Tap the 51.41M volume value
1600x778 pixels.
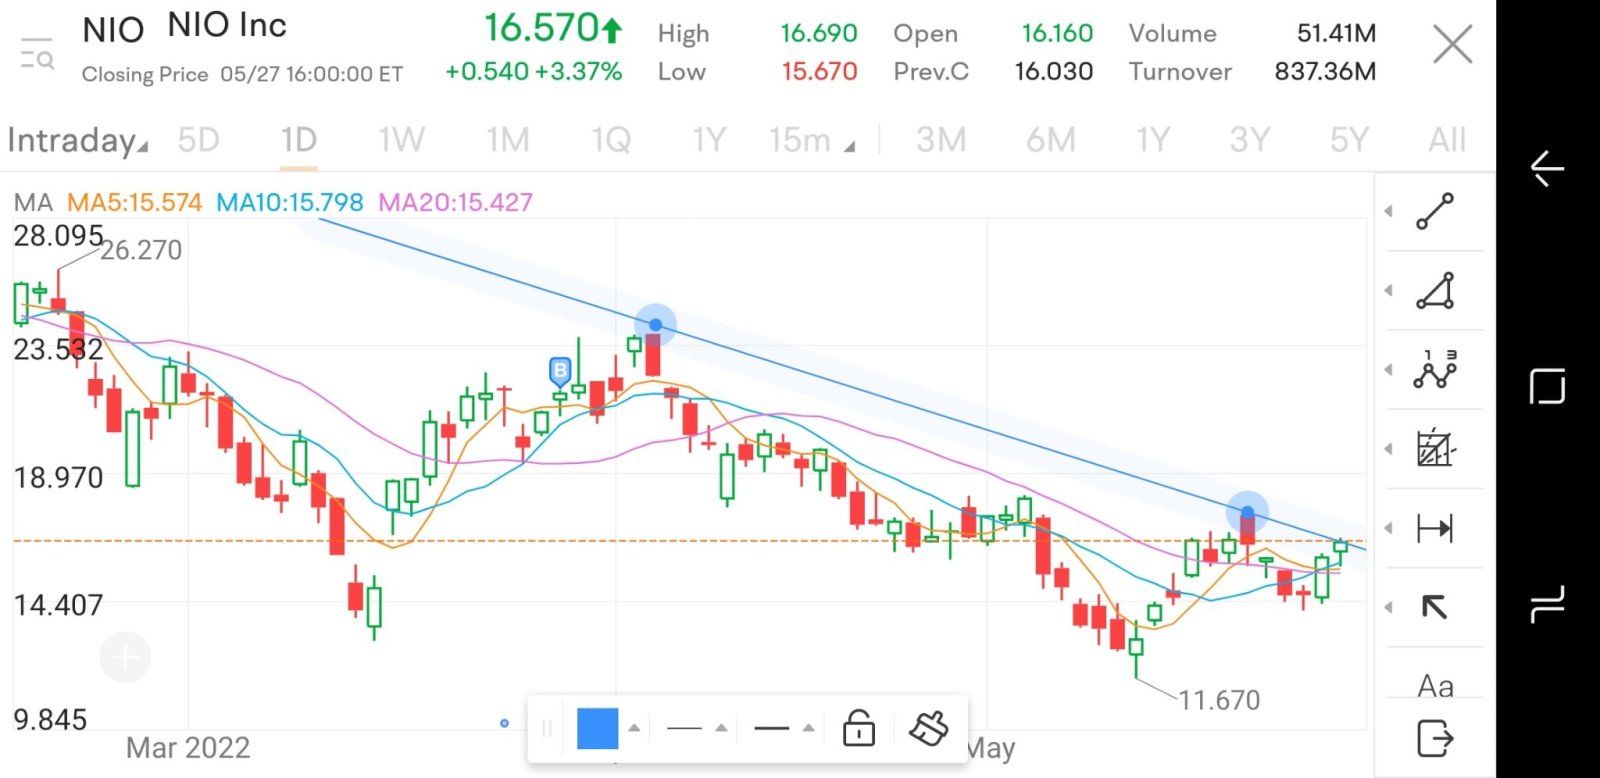(1336, 33)
